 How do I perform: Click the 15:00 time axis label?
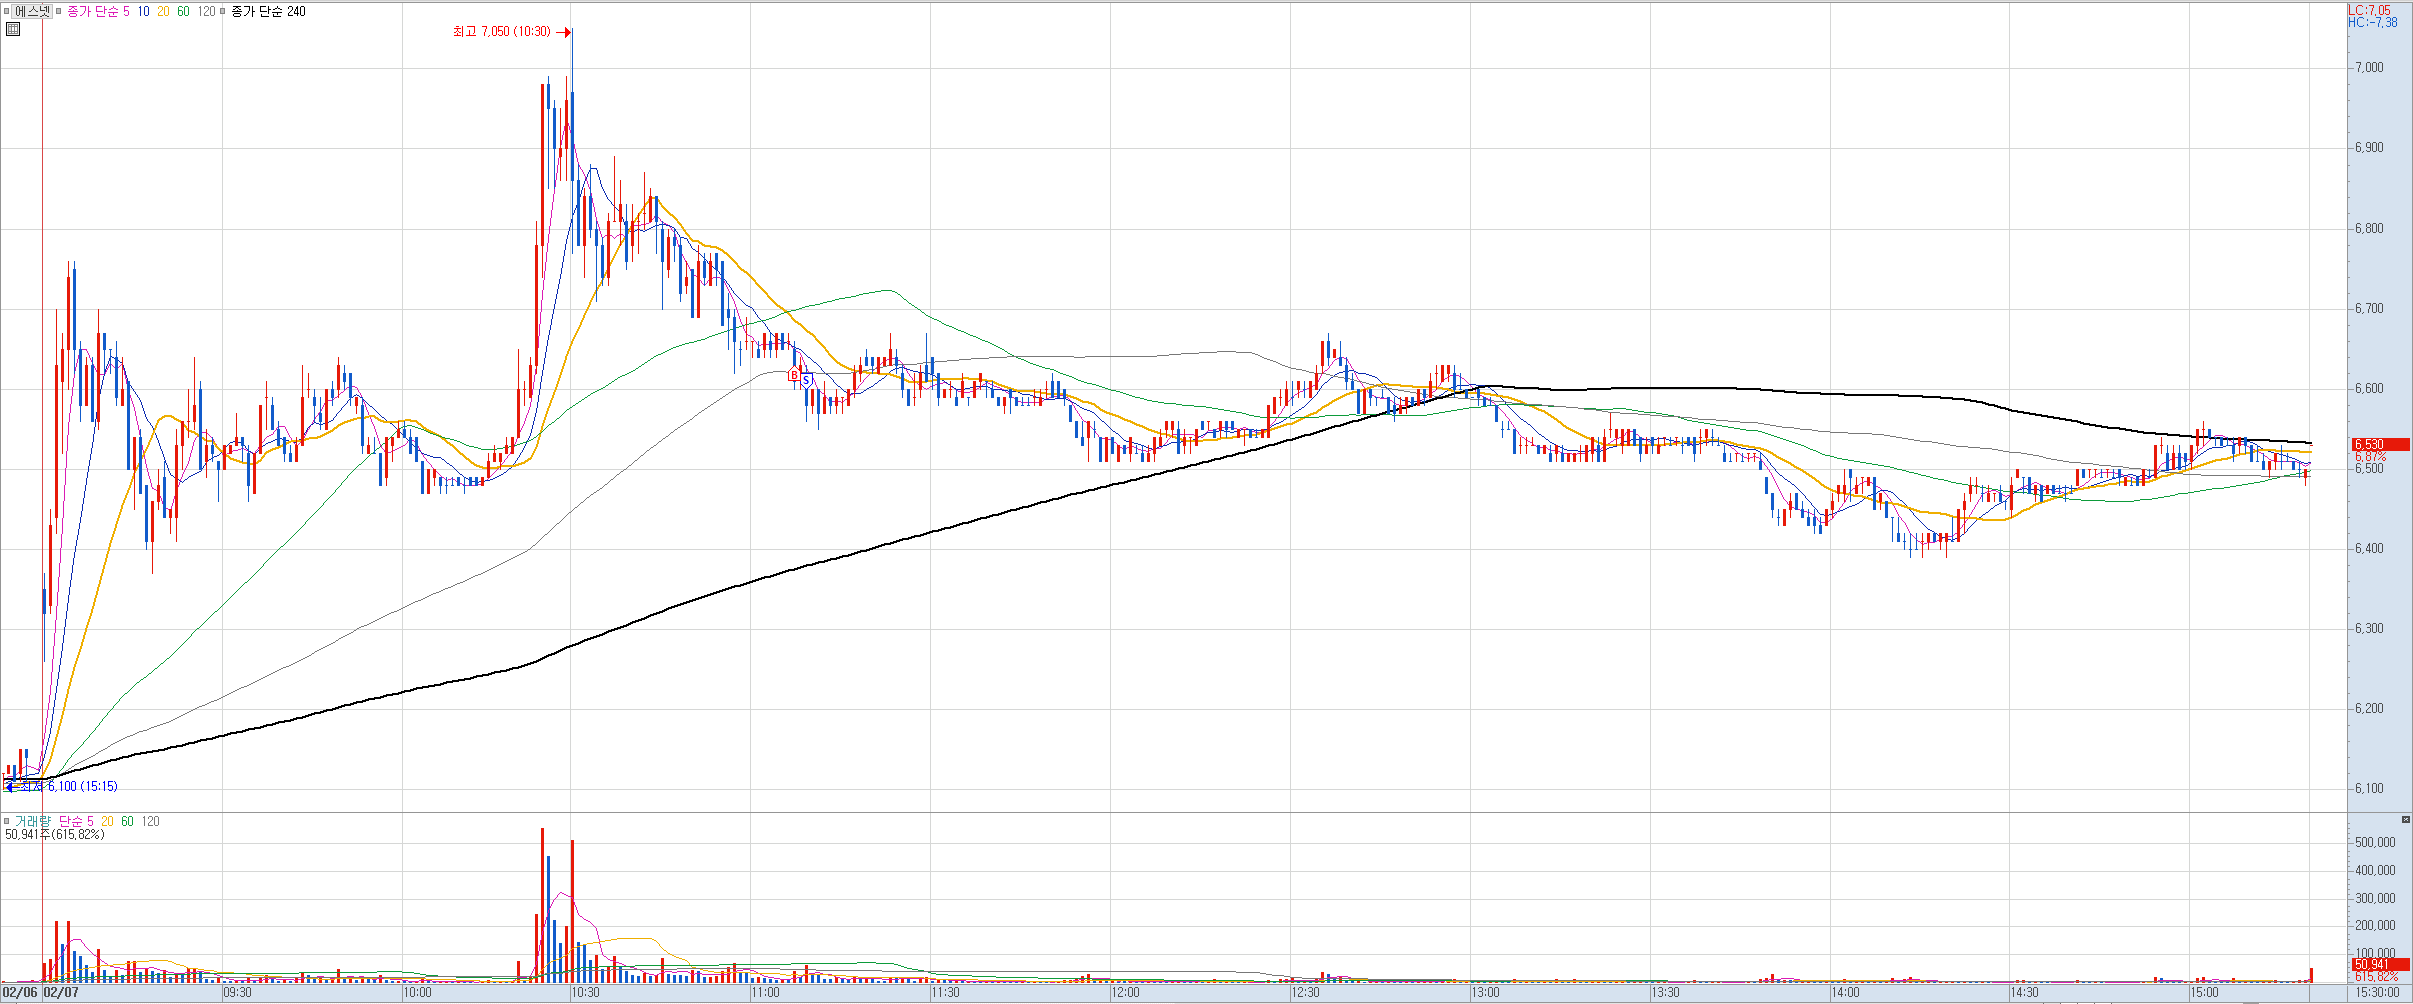(x=2206, y=993)
